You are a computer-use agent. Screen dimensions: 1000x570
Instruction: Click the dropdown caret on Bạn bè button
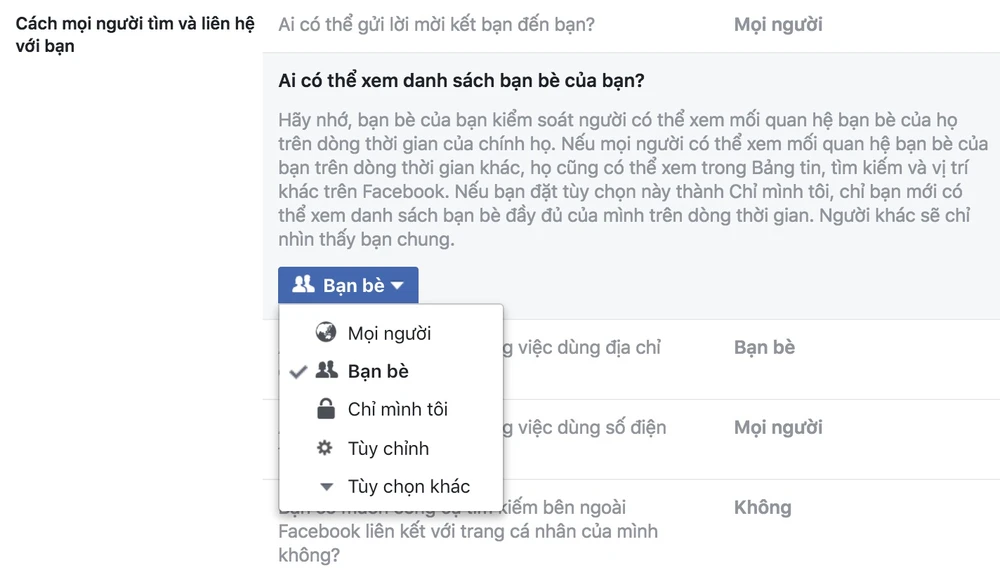pos(398,286)
